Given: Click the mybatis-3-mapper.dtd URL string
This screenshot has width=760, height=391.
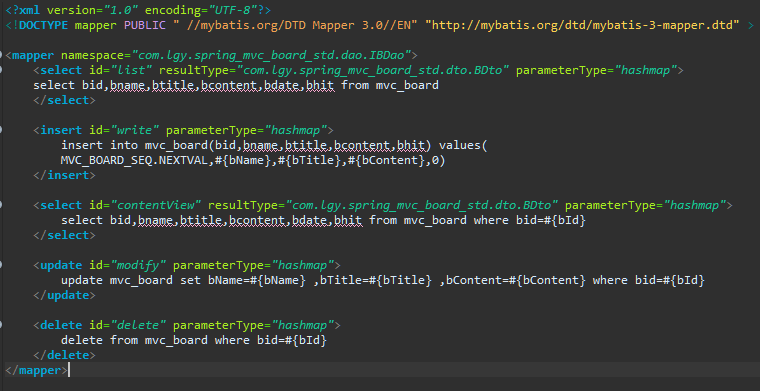Looking at the screenshot, I should 583,25.
